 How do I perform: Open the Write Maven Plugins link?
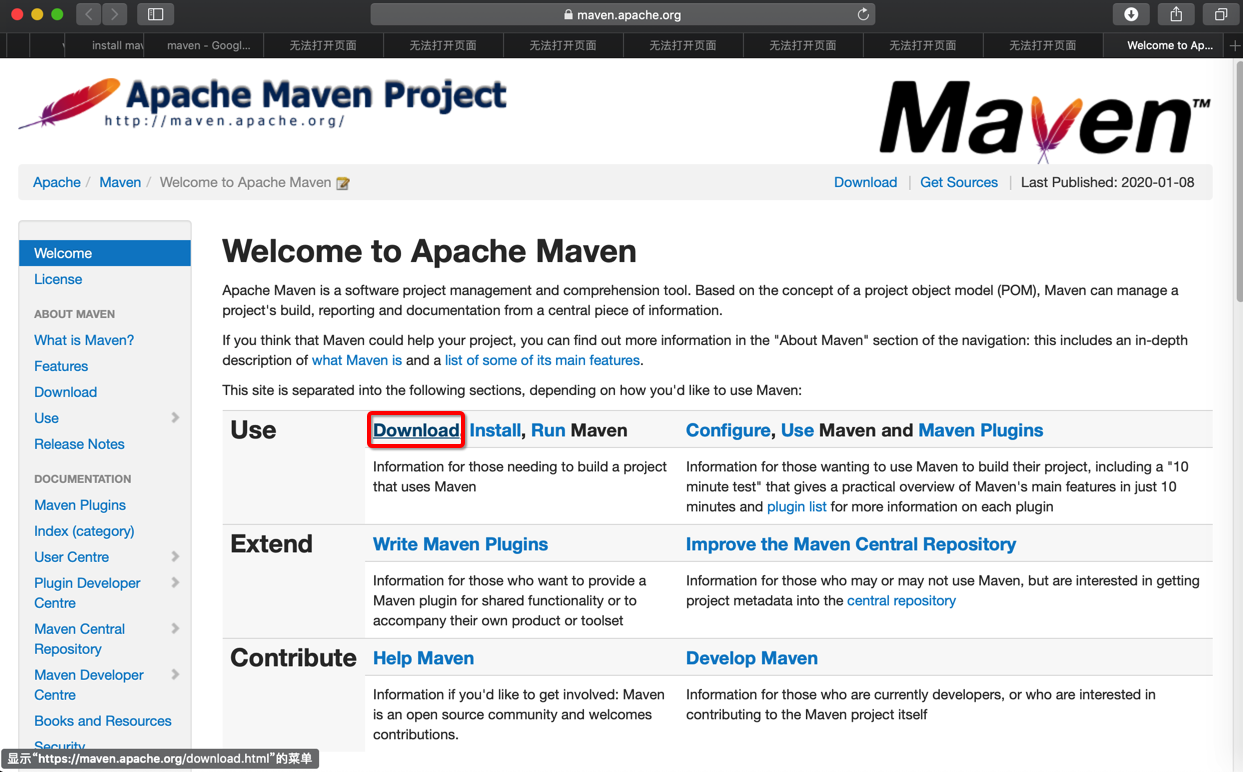[460, 544]
